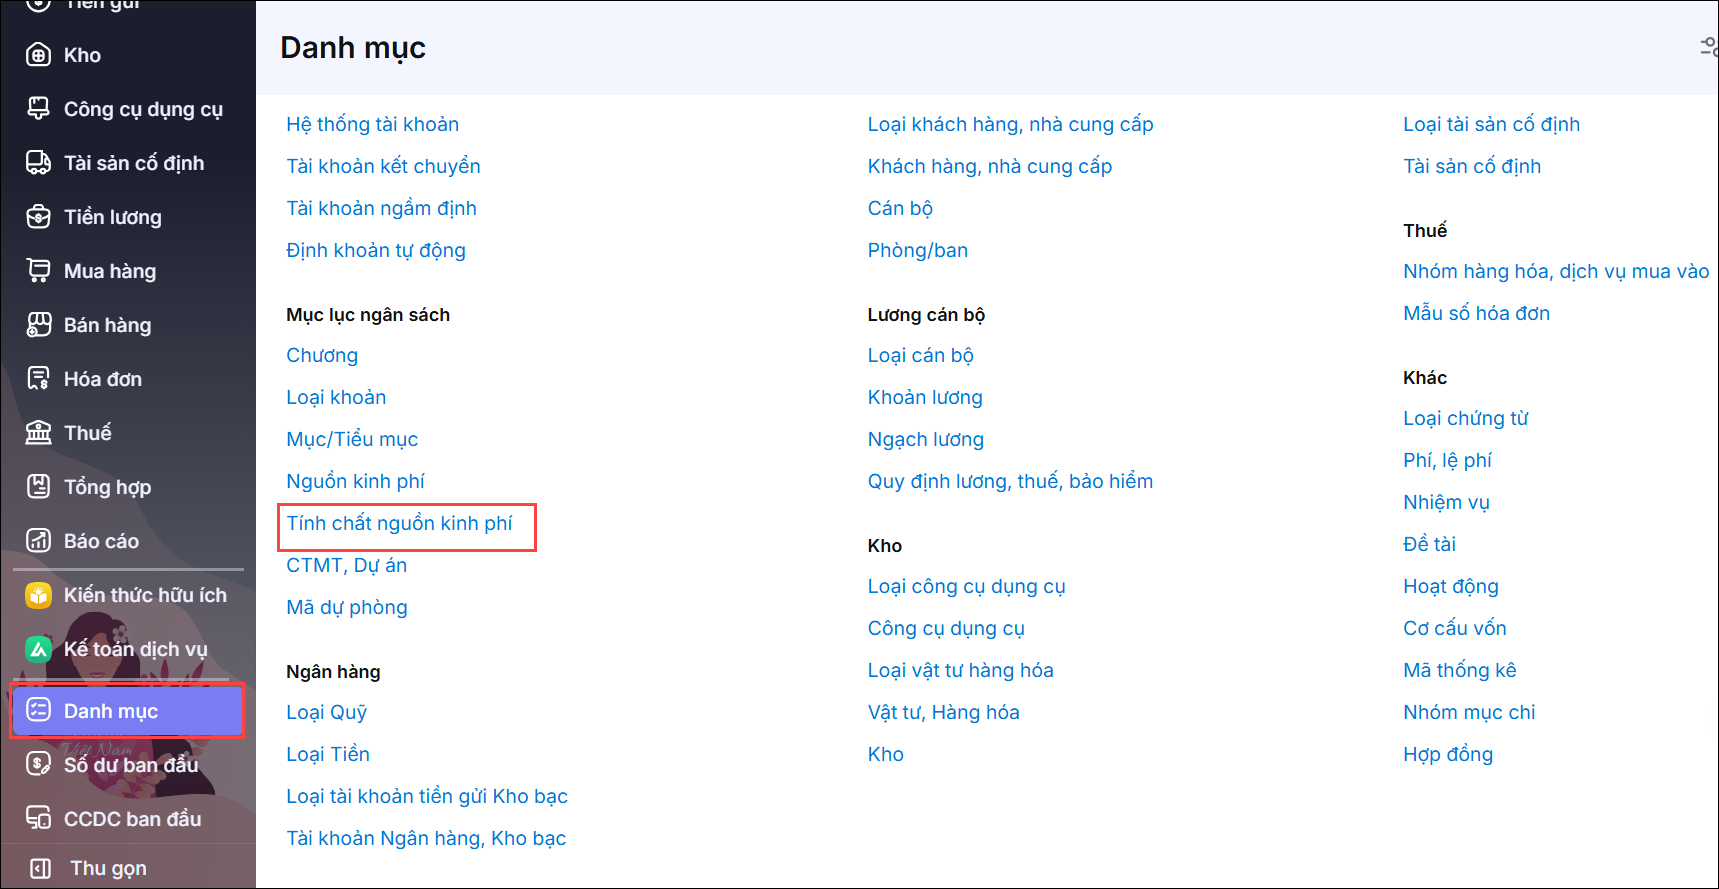
Task: Open the Tính chất nguồn kinh phí link
Action: coord(399,523)
